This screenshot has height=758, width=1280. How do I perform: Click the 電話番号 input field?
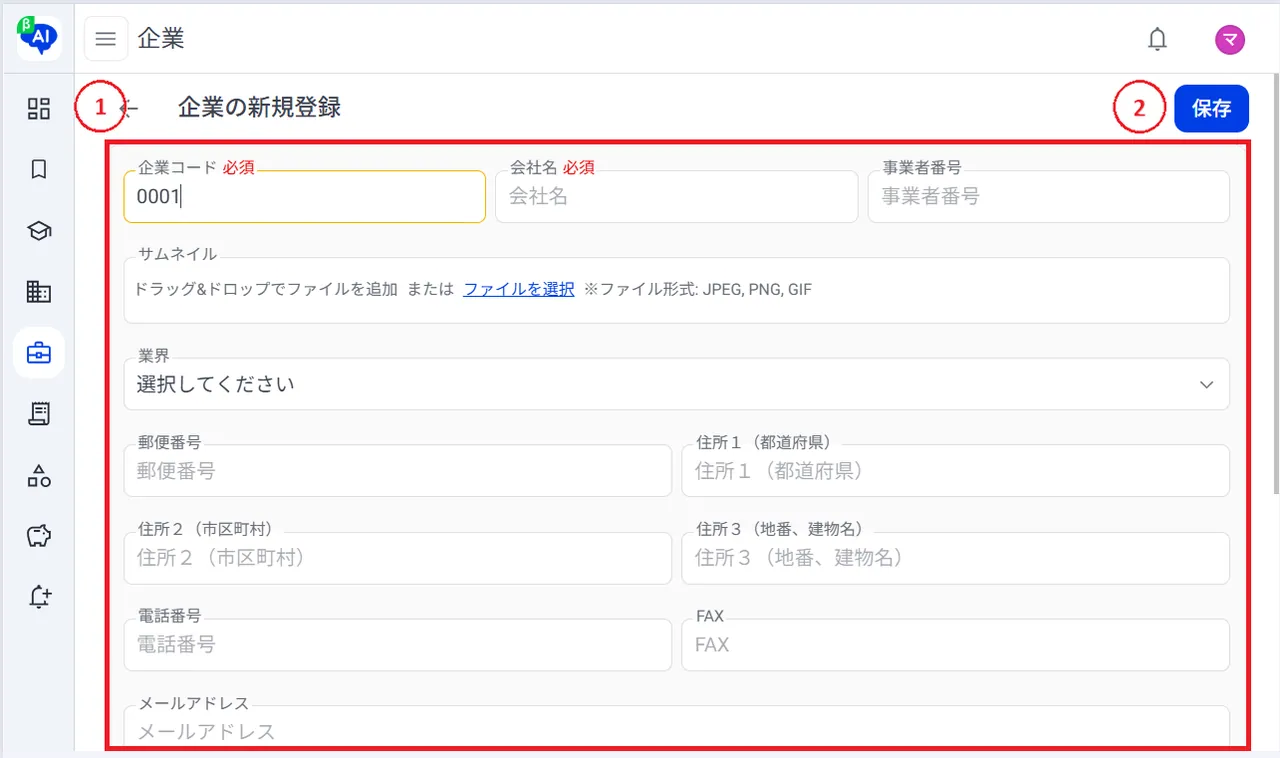pos(398,644)
